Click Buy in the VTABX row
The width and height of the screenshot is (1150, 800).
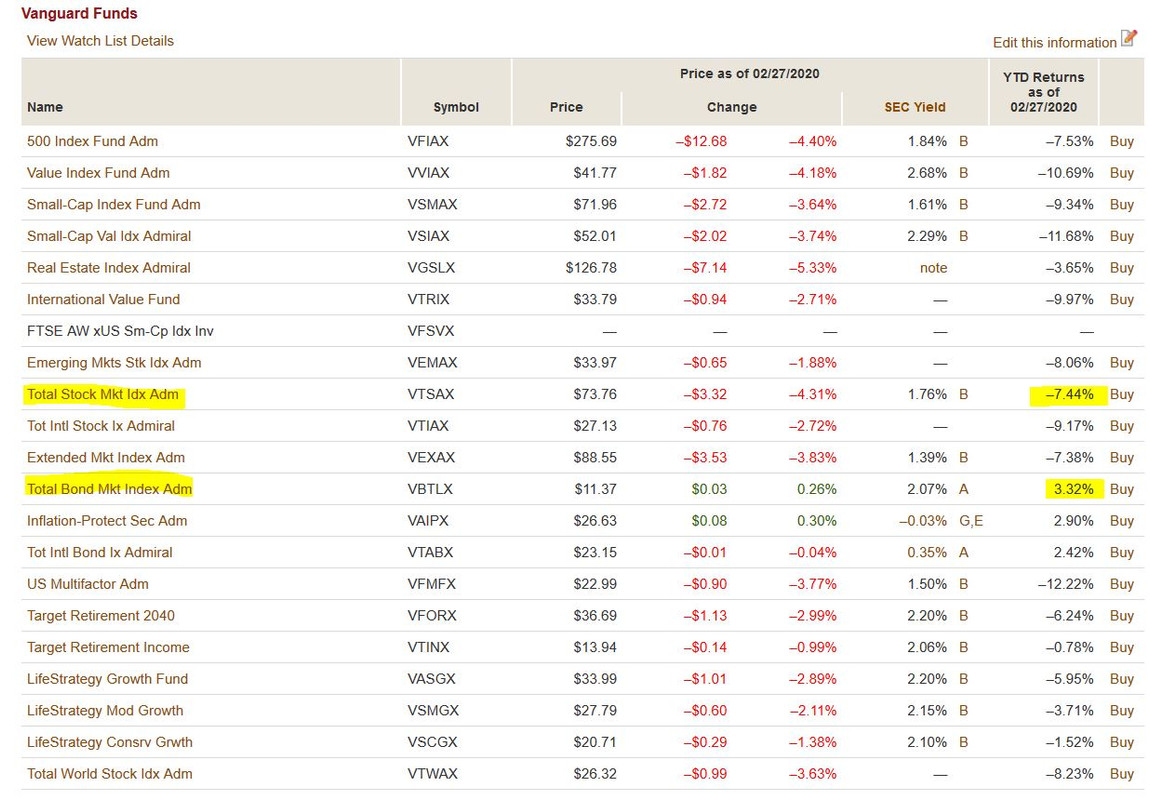1121,551
